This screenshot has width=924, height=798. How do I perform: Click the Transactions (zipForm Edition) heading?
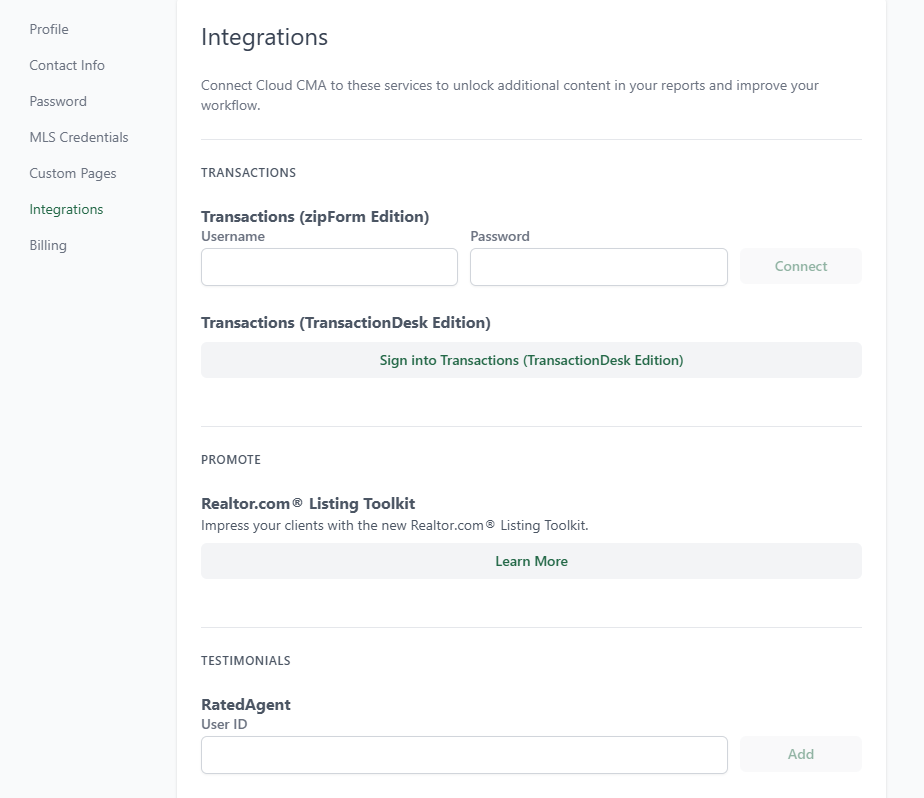(x=315, y=216)
